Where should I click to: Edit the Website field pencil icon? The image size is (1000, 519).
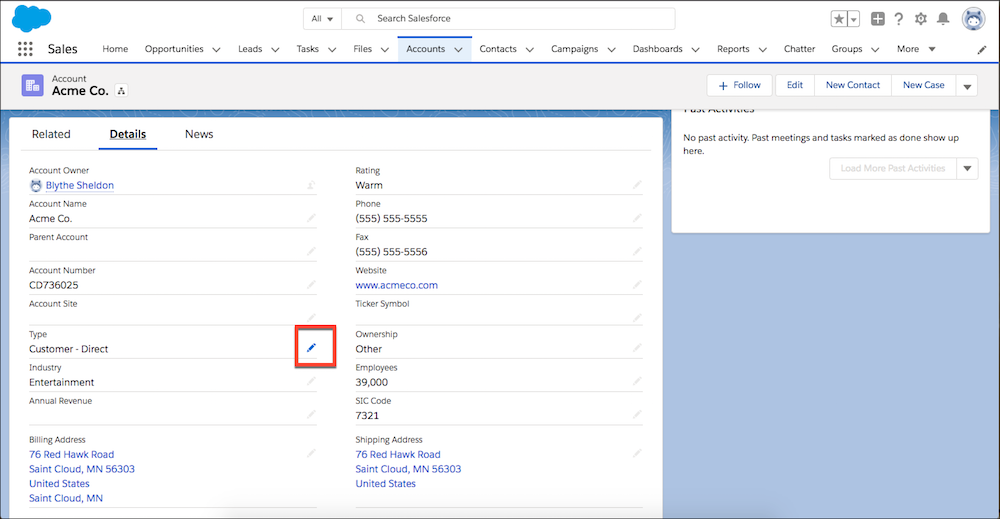click(637, 284)
